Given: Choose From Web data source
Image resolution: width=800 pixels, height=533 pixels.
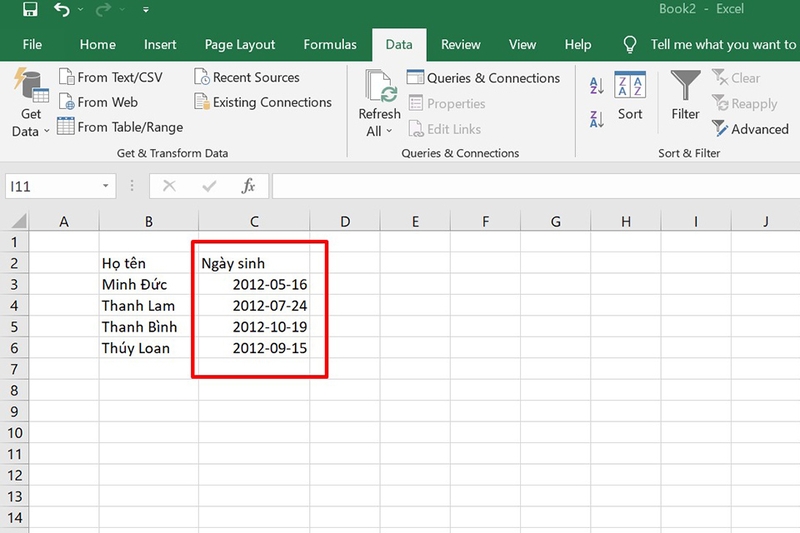Looking at the screenshot, I should click(98, 102).
